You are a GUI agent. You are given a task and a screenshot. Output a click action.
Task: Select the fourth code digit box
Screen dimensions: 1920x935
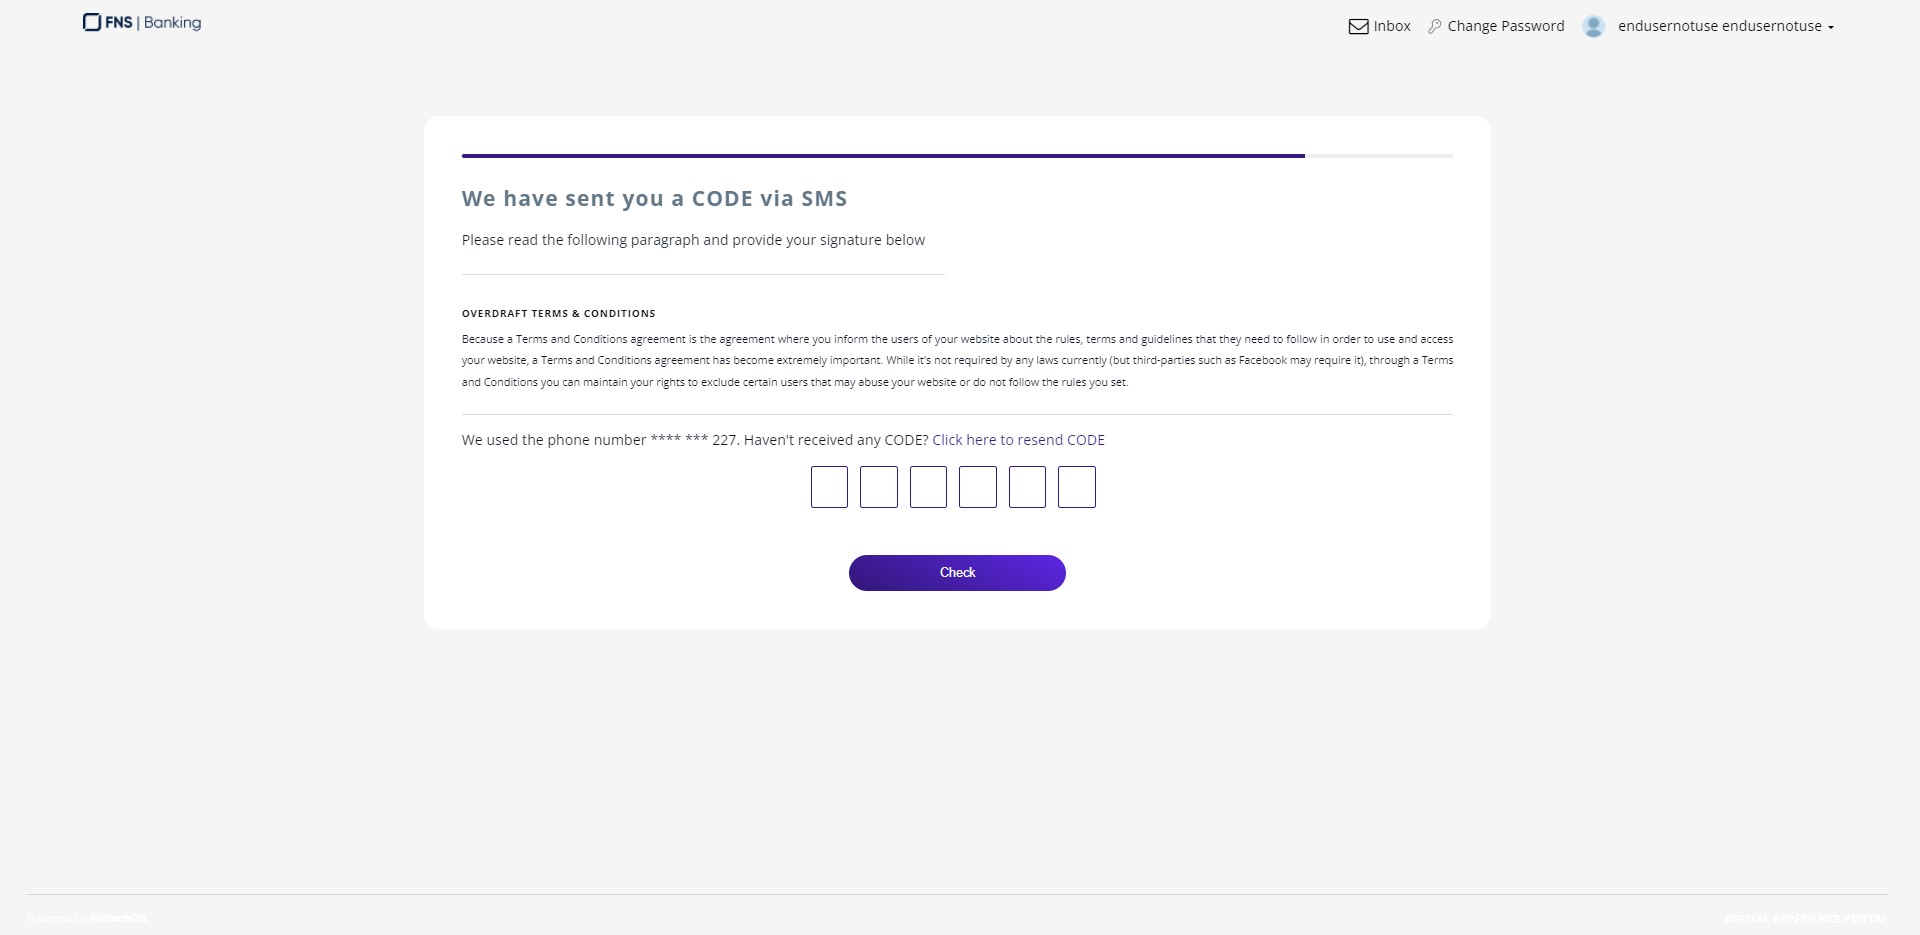click(x=978, y=487)
